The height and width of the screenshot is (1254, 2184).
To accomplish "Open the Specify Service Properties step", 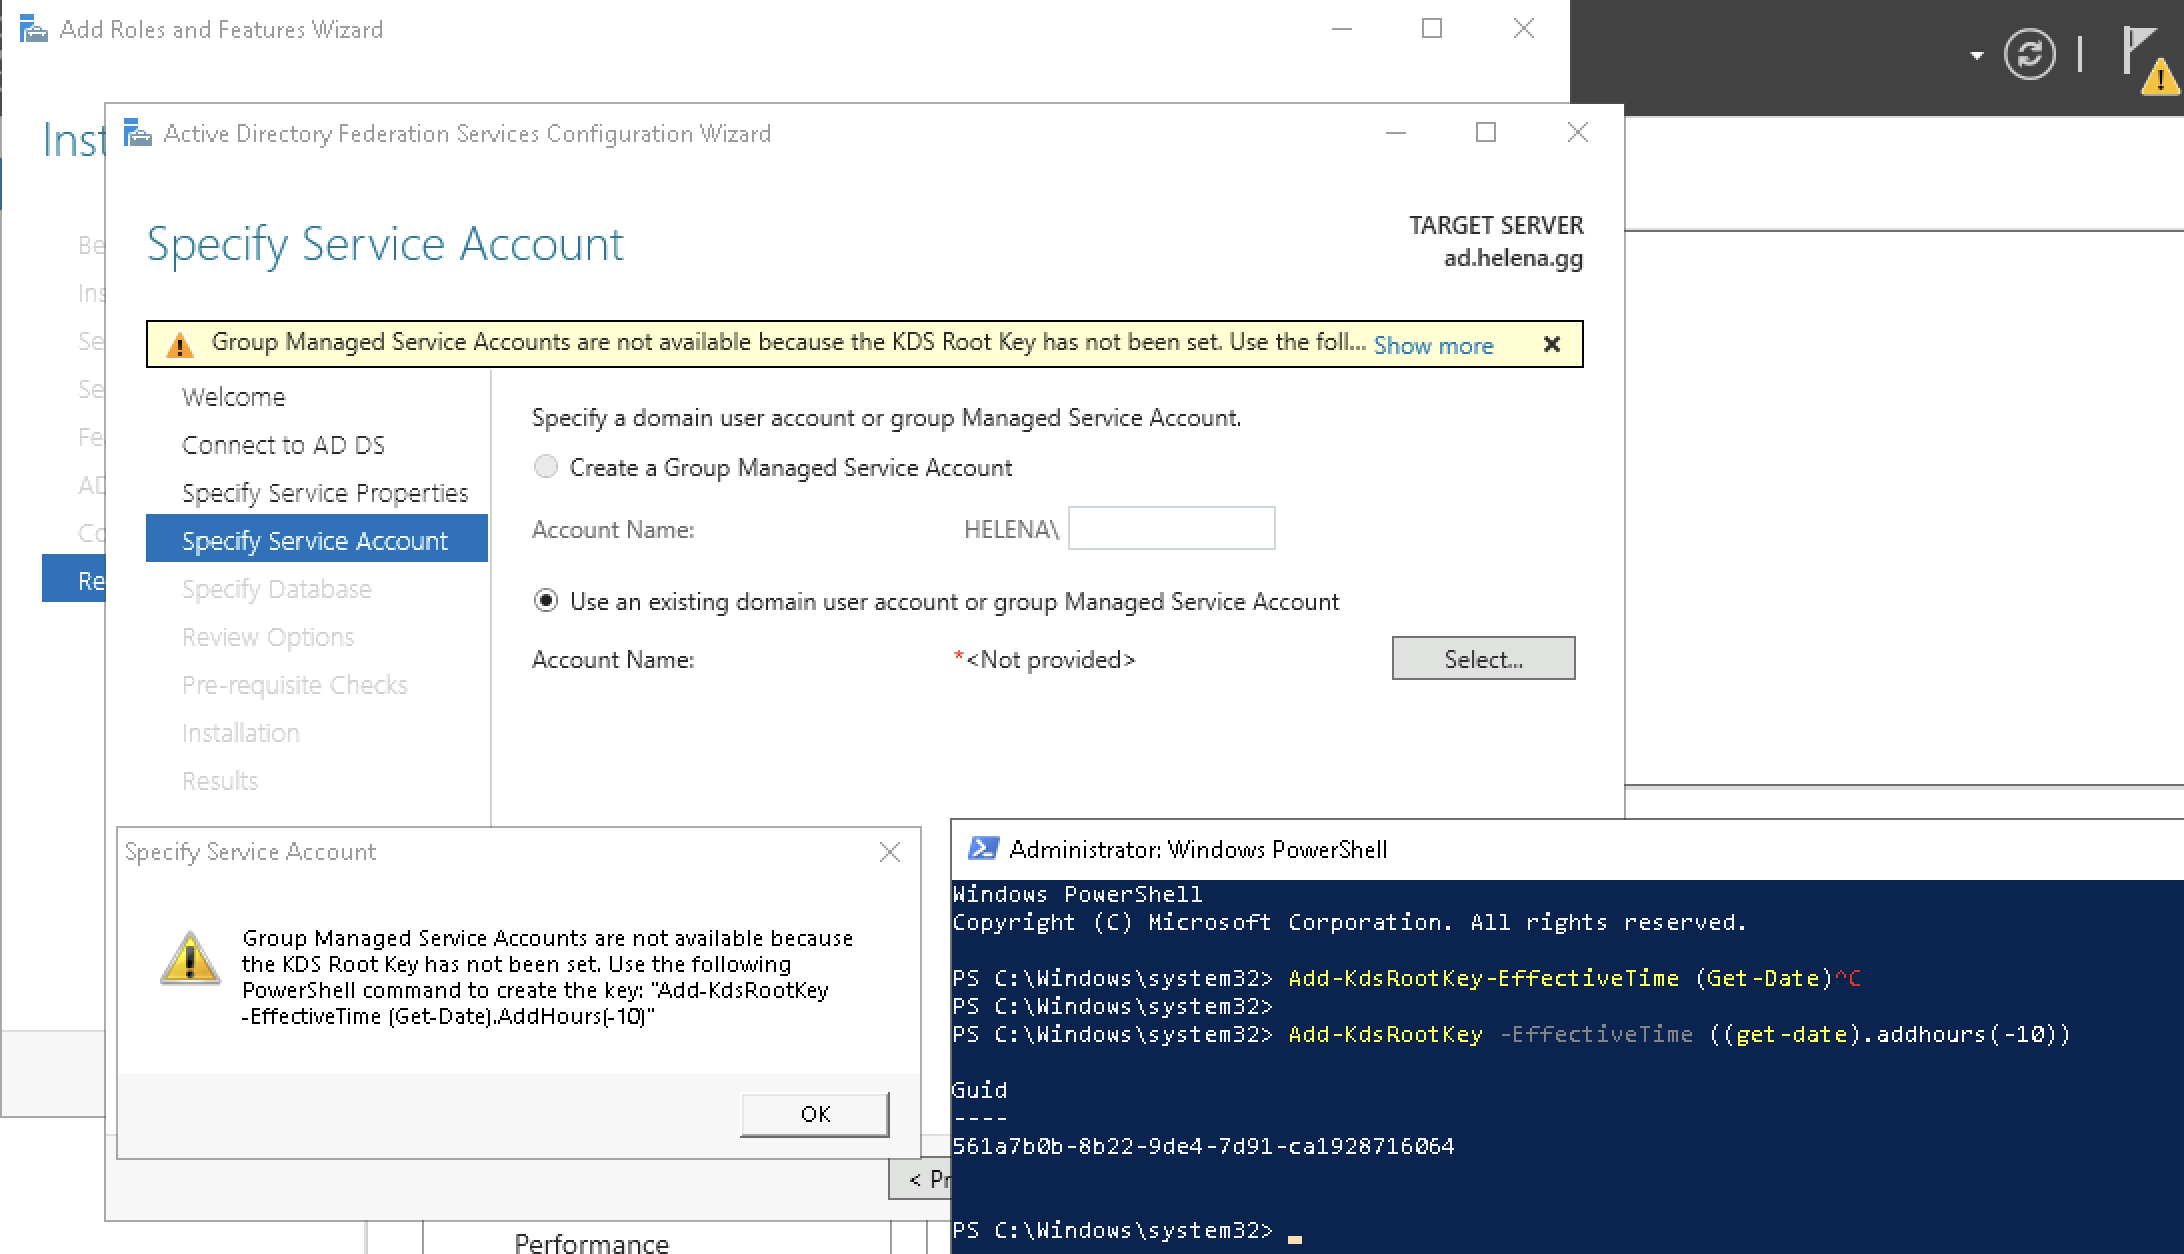I will [x=324, y=493].
